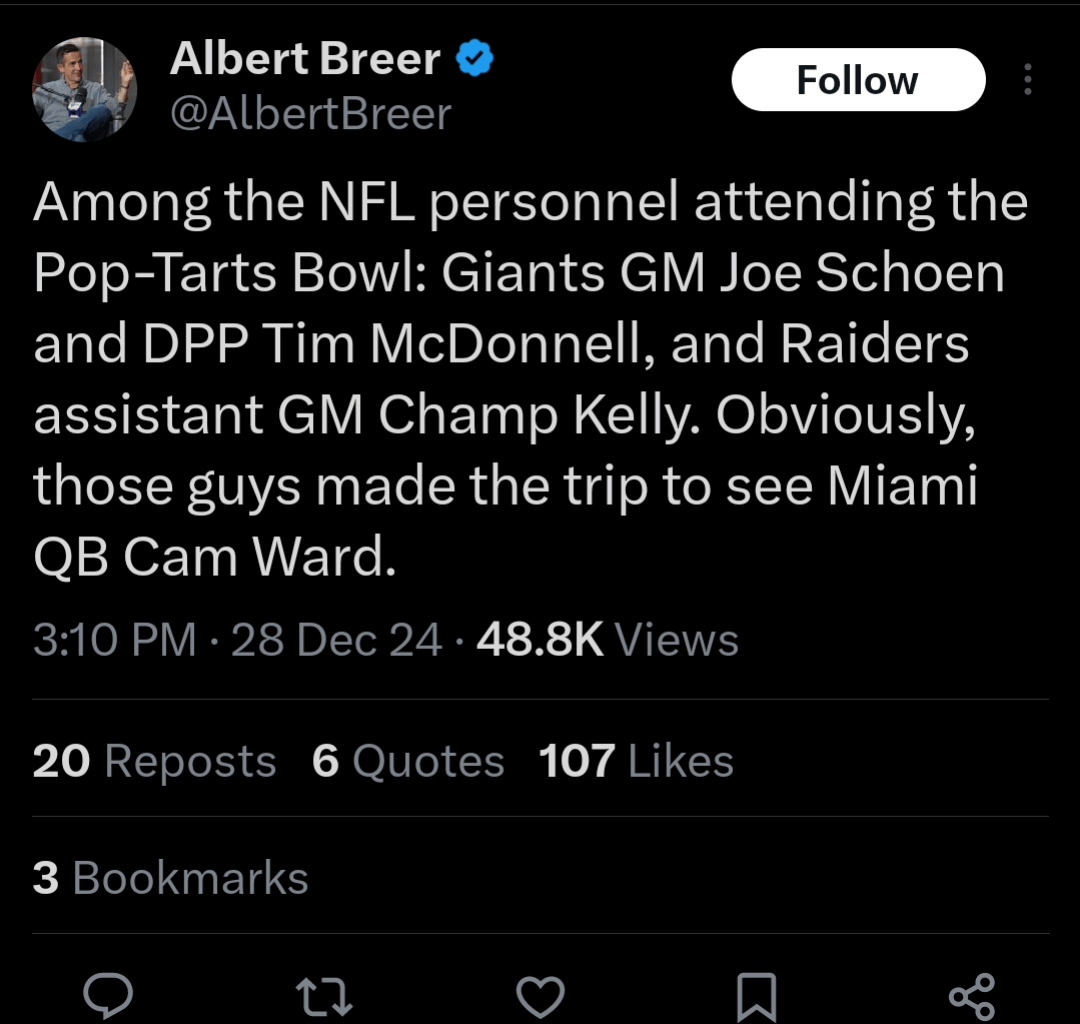Click the Albert Breer display name
The image size is (1080, 1024).
tap(305, 60)
